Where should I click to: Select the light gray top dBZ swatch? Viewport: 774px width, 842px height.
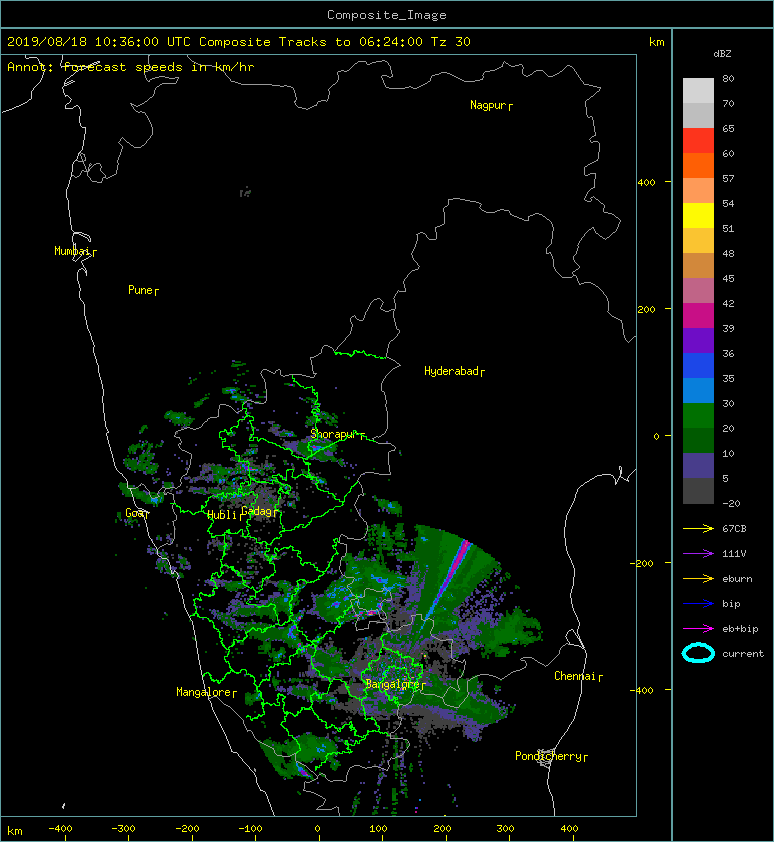tap(698, 91)
